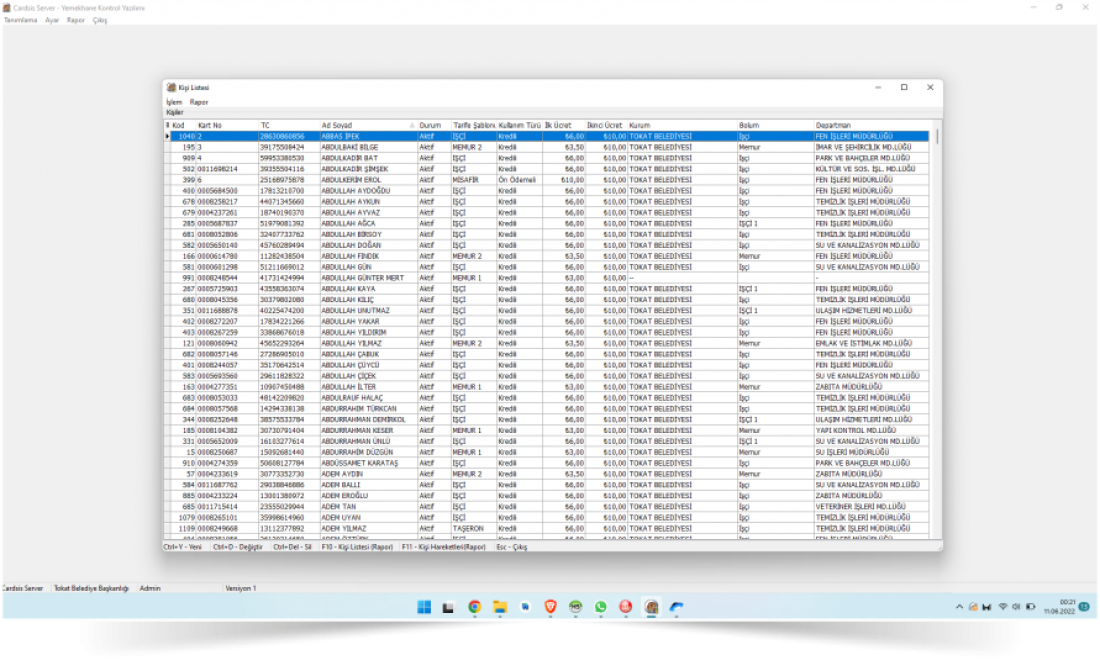Click the Çıkış menu item

coord(100,20)
